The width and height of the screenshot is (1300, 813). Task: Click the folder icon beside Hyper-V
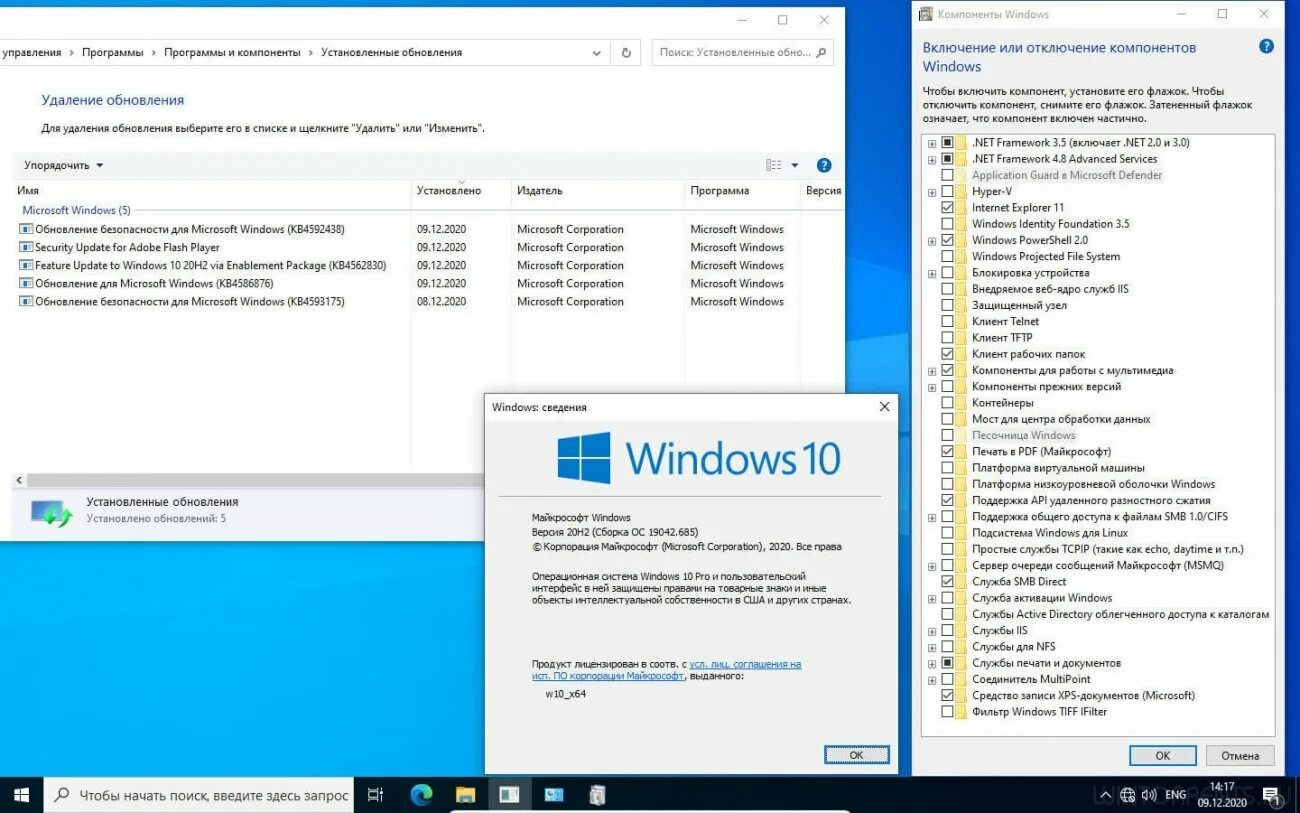[961, 191]
